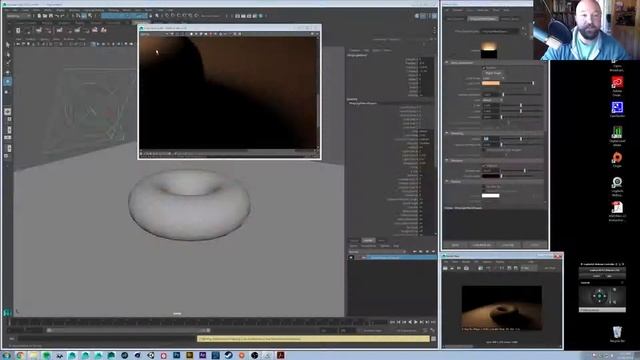This screenshot has height=360, width=640.
Task: Activate the Move tool in toolbox
Action: [7, 72]
